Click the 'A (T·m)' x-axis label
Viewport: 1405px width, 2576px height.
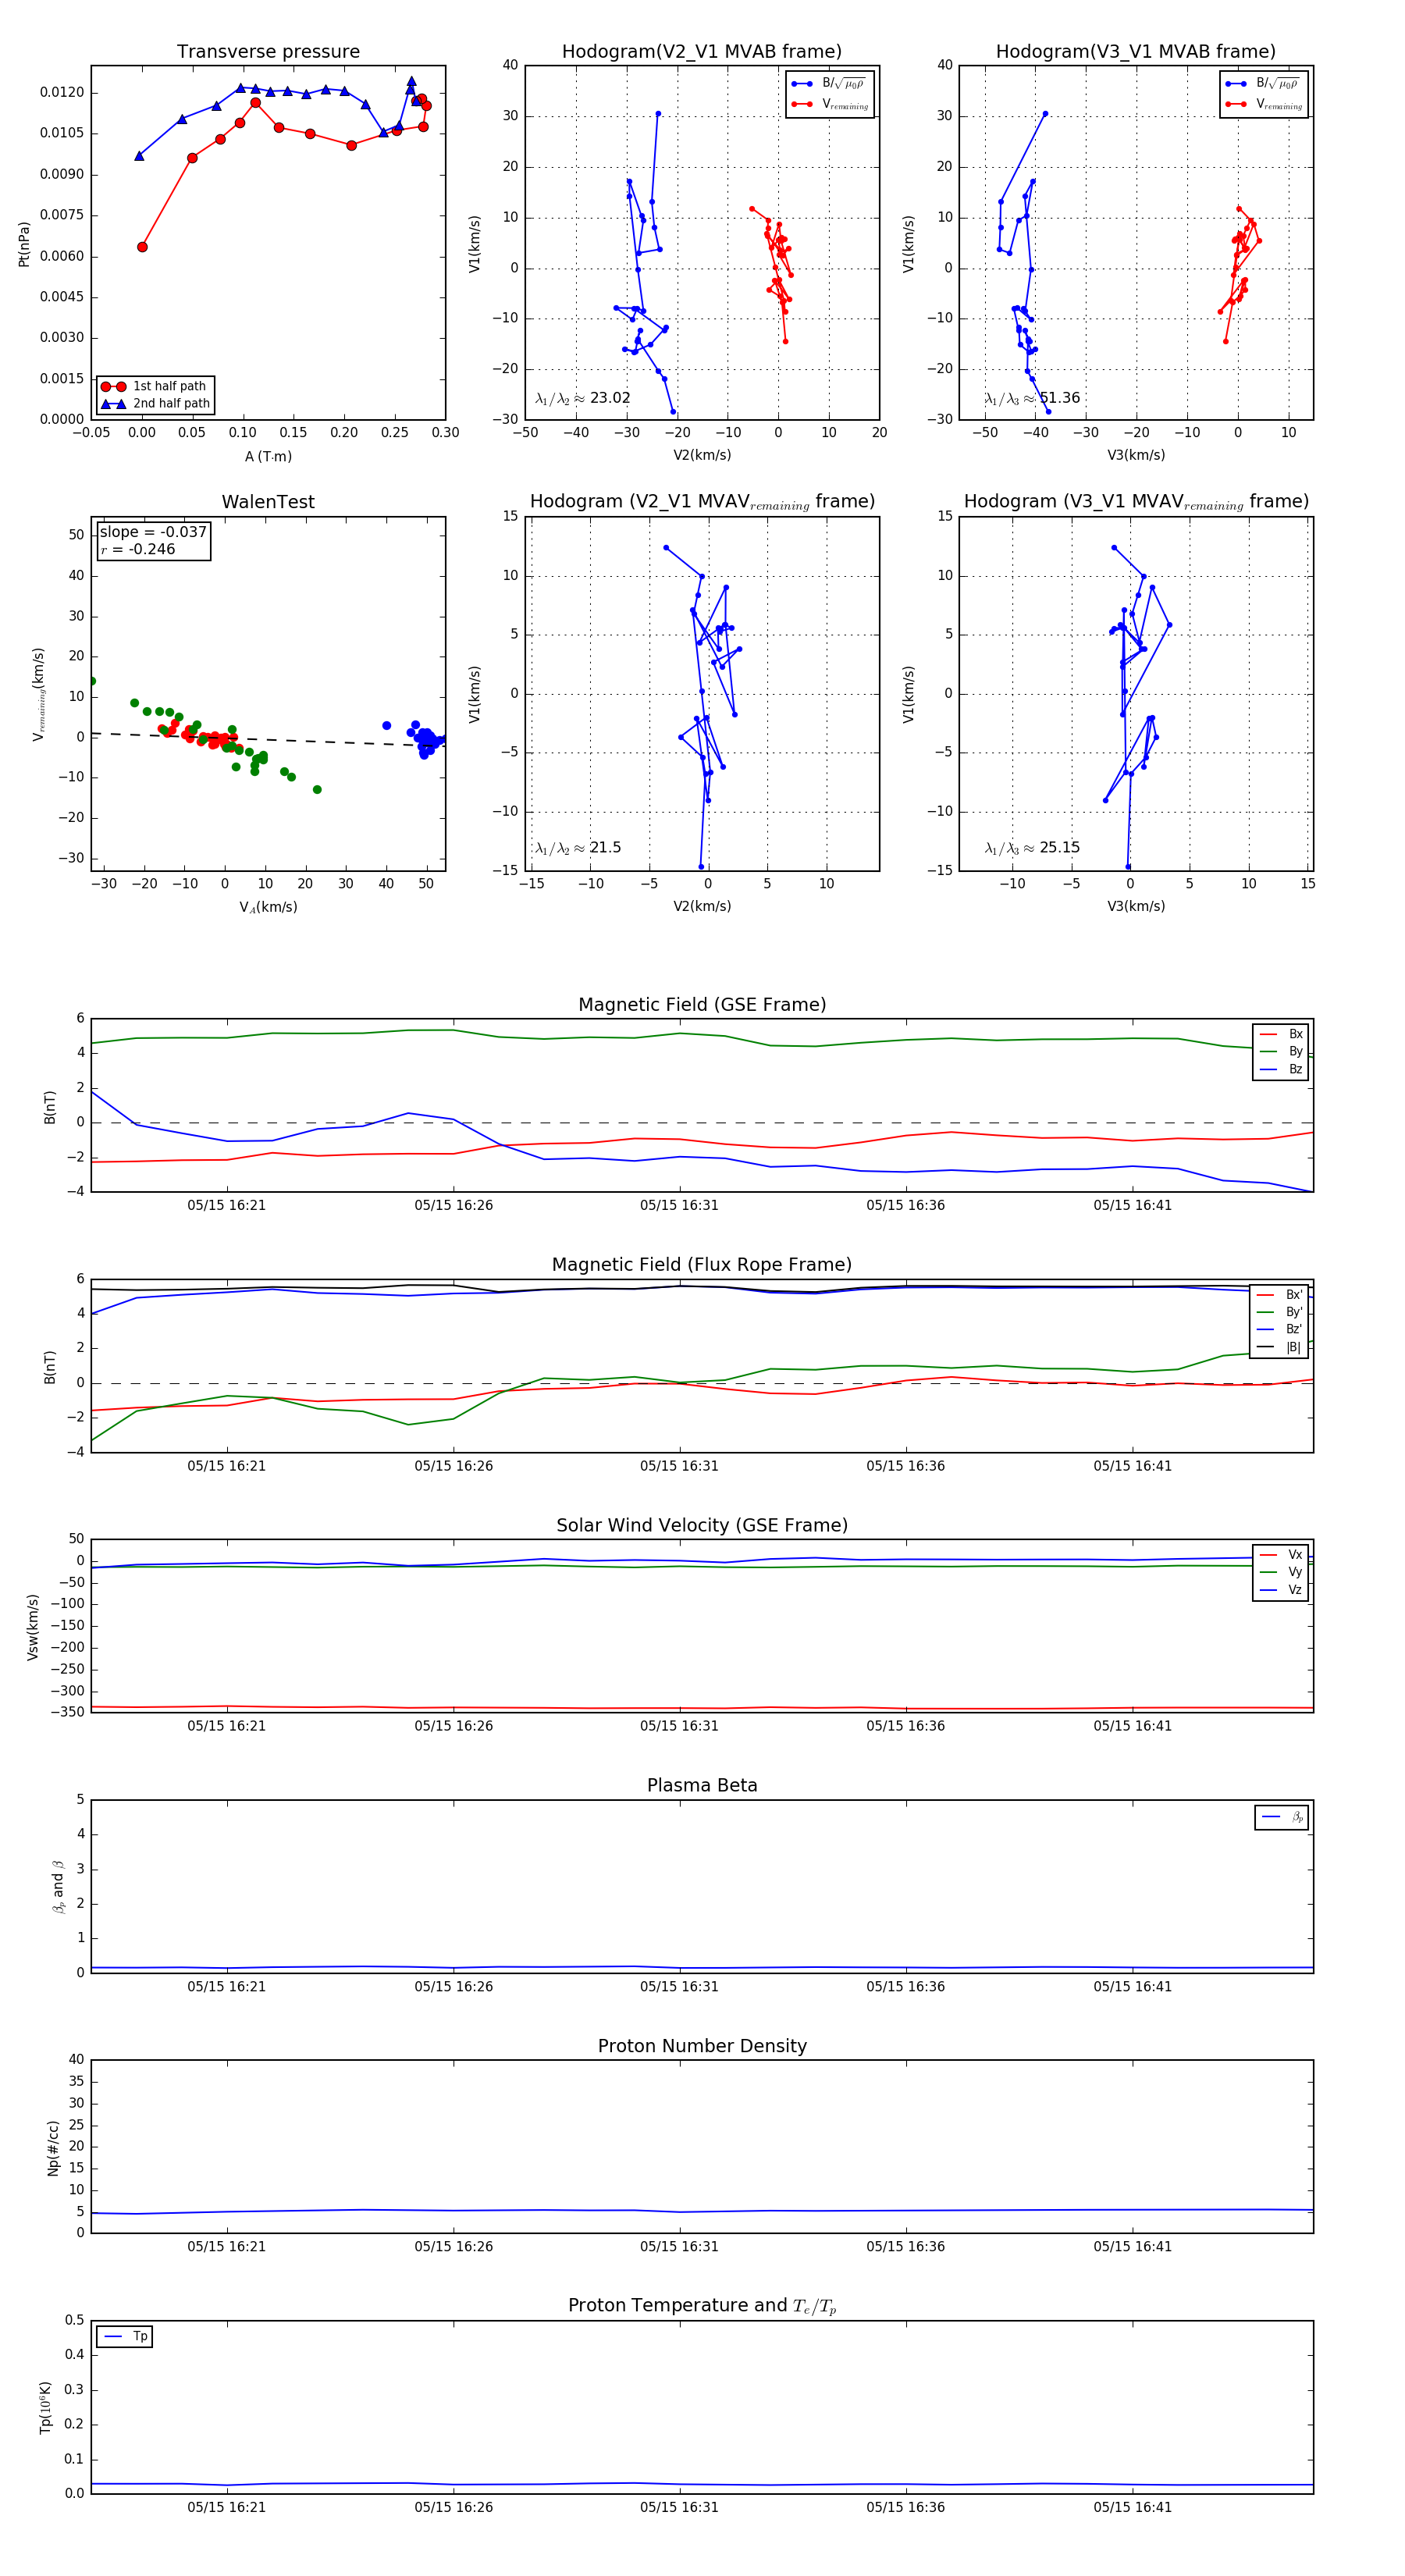point(268,457)
